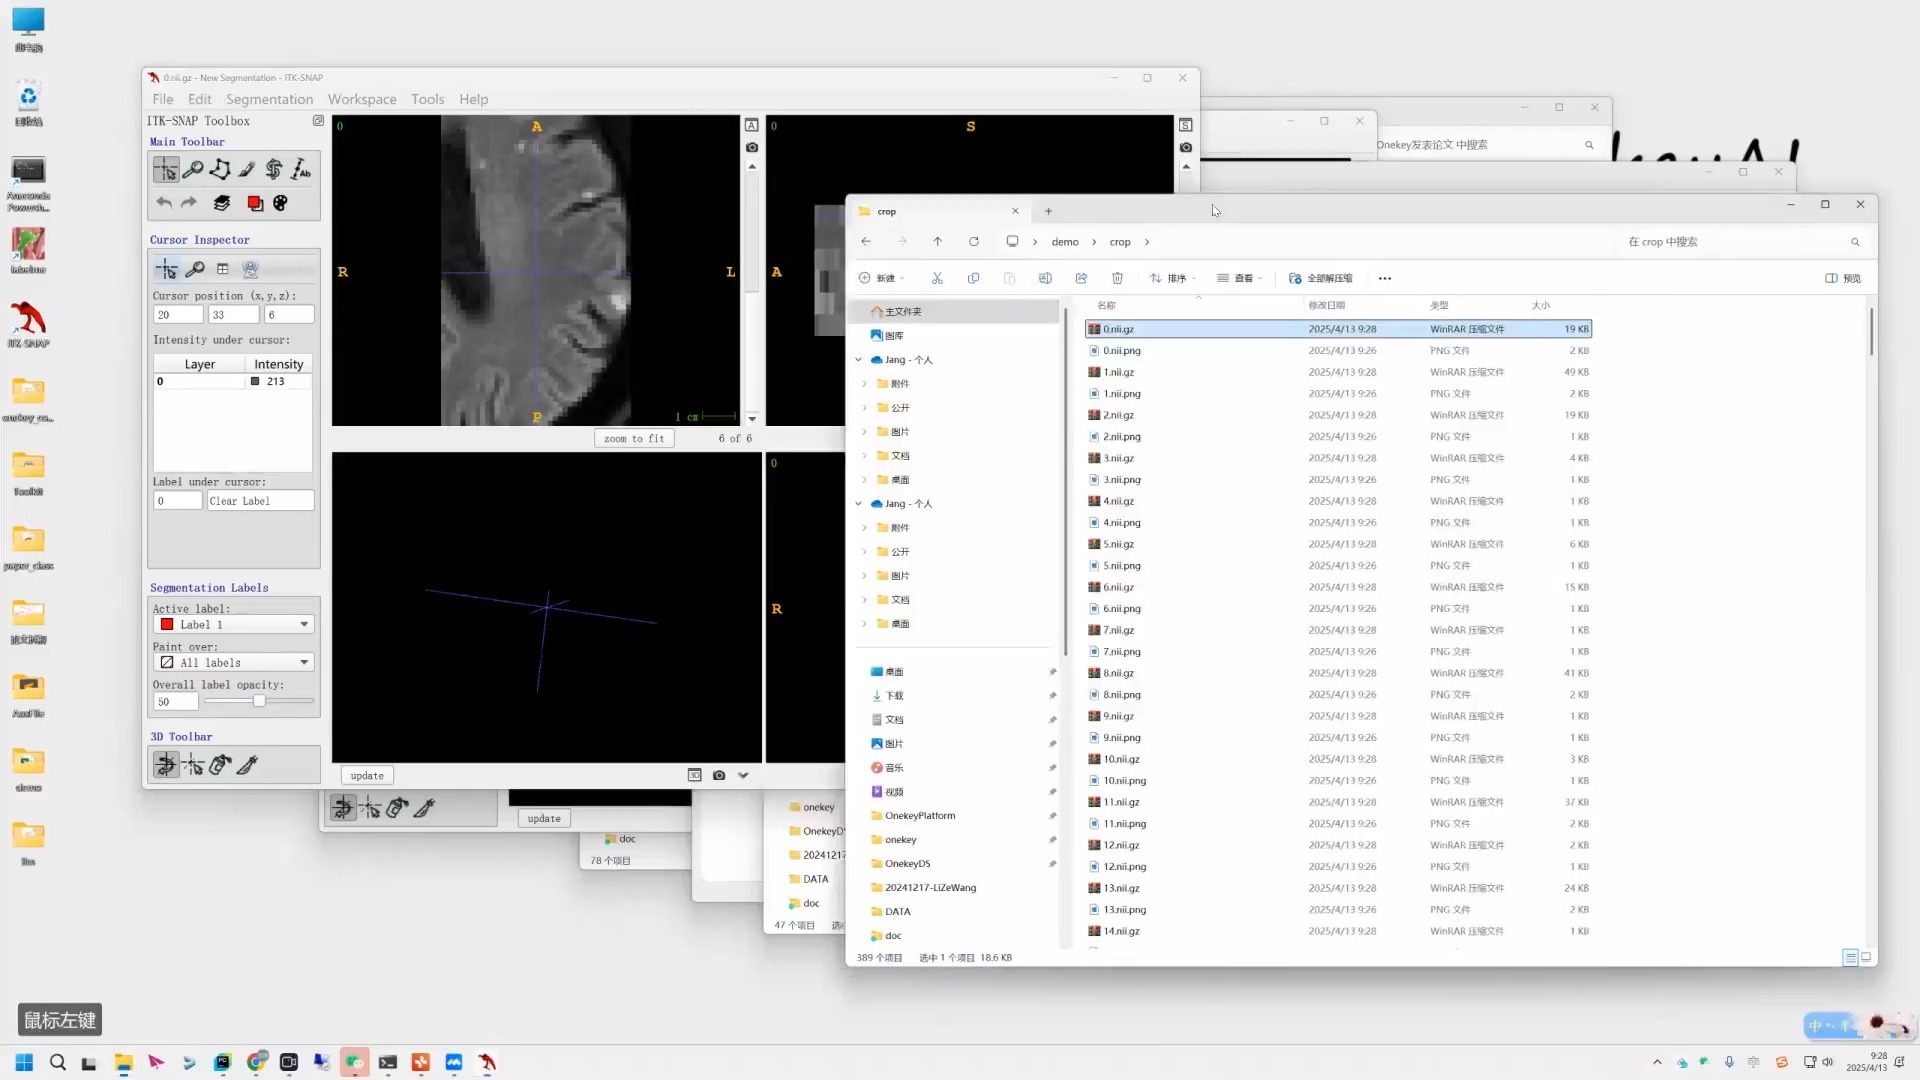Activate the Snake active contour tool

tap(274, 169)
